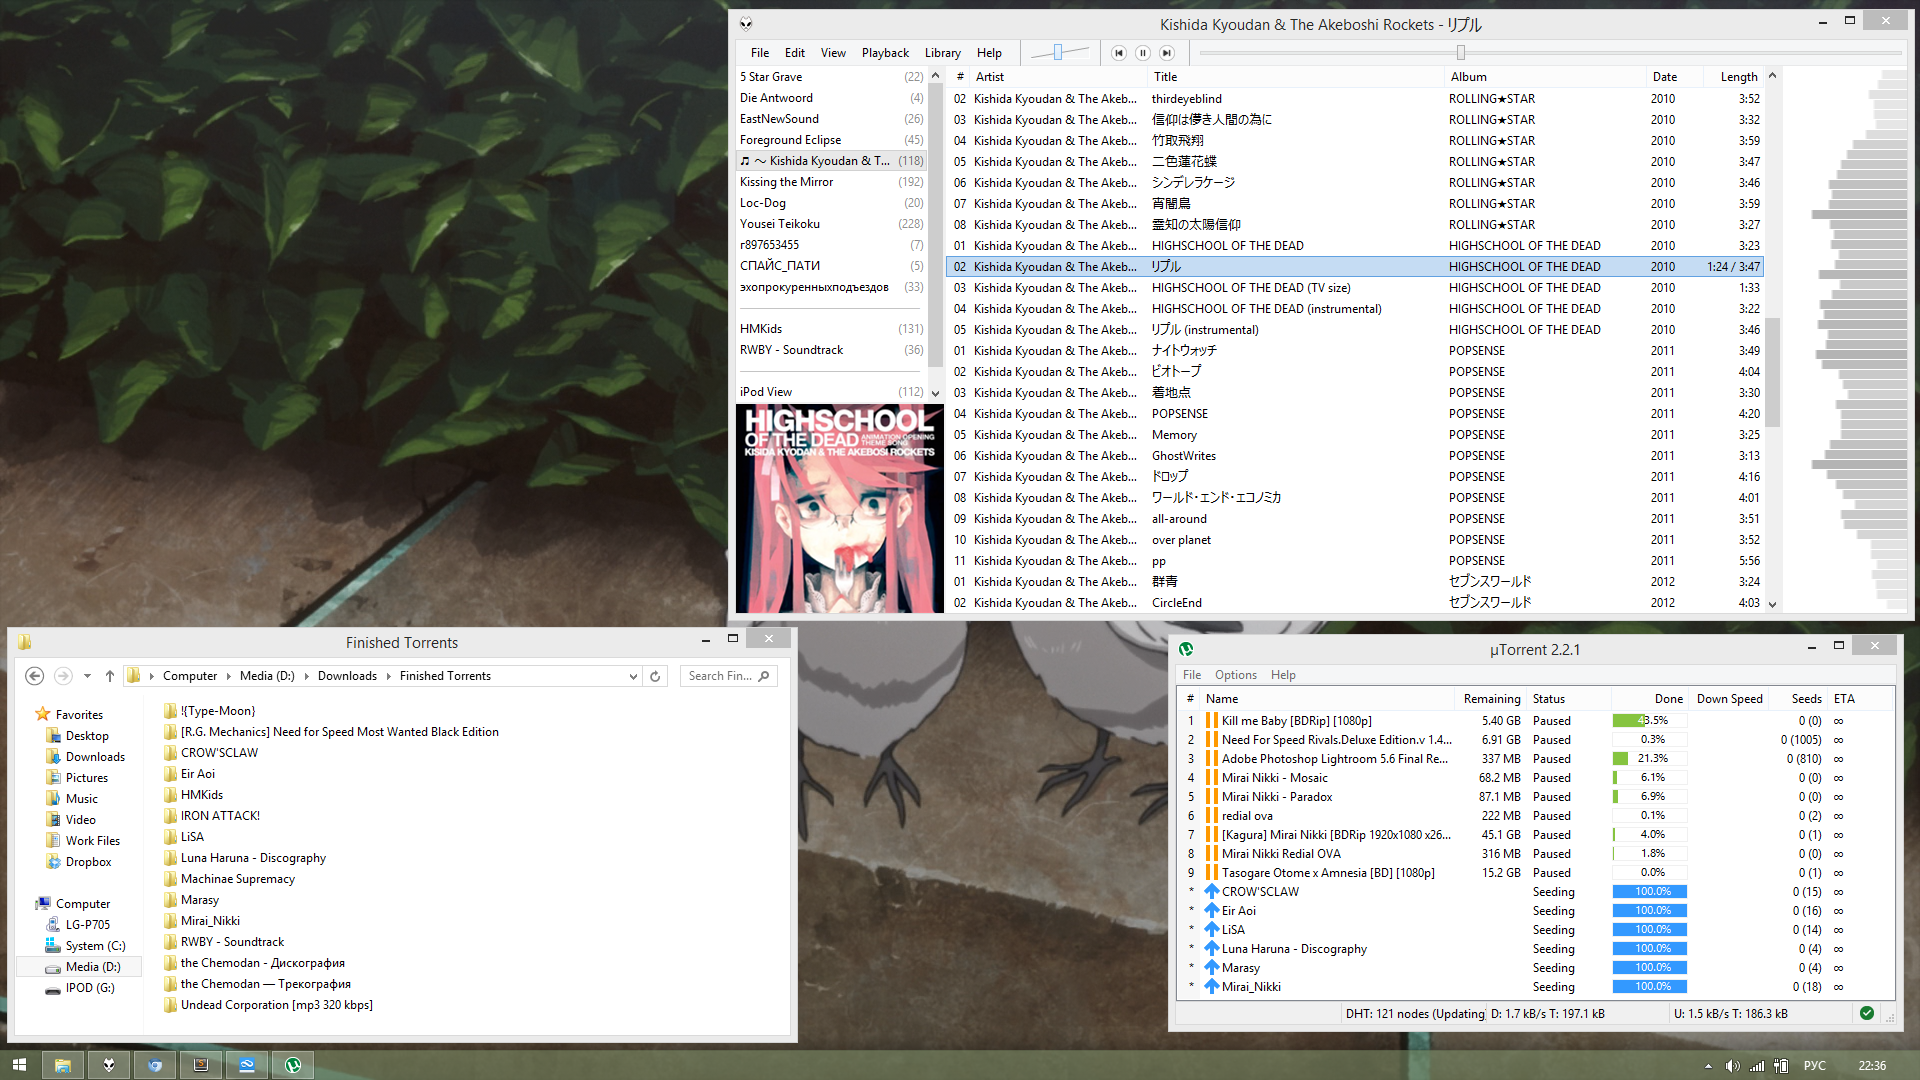
Task: Click the uTorrent green status checkmark
Action: (1866, 1013)
